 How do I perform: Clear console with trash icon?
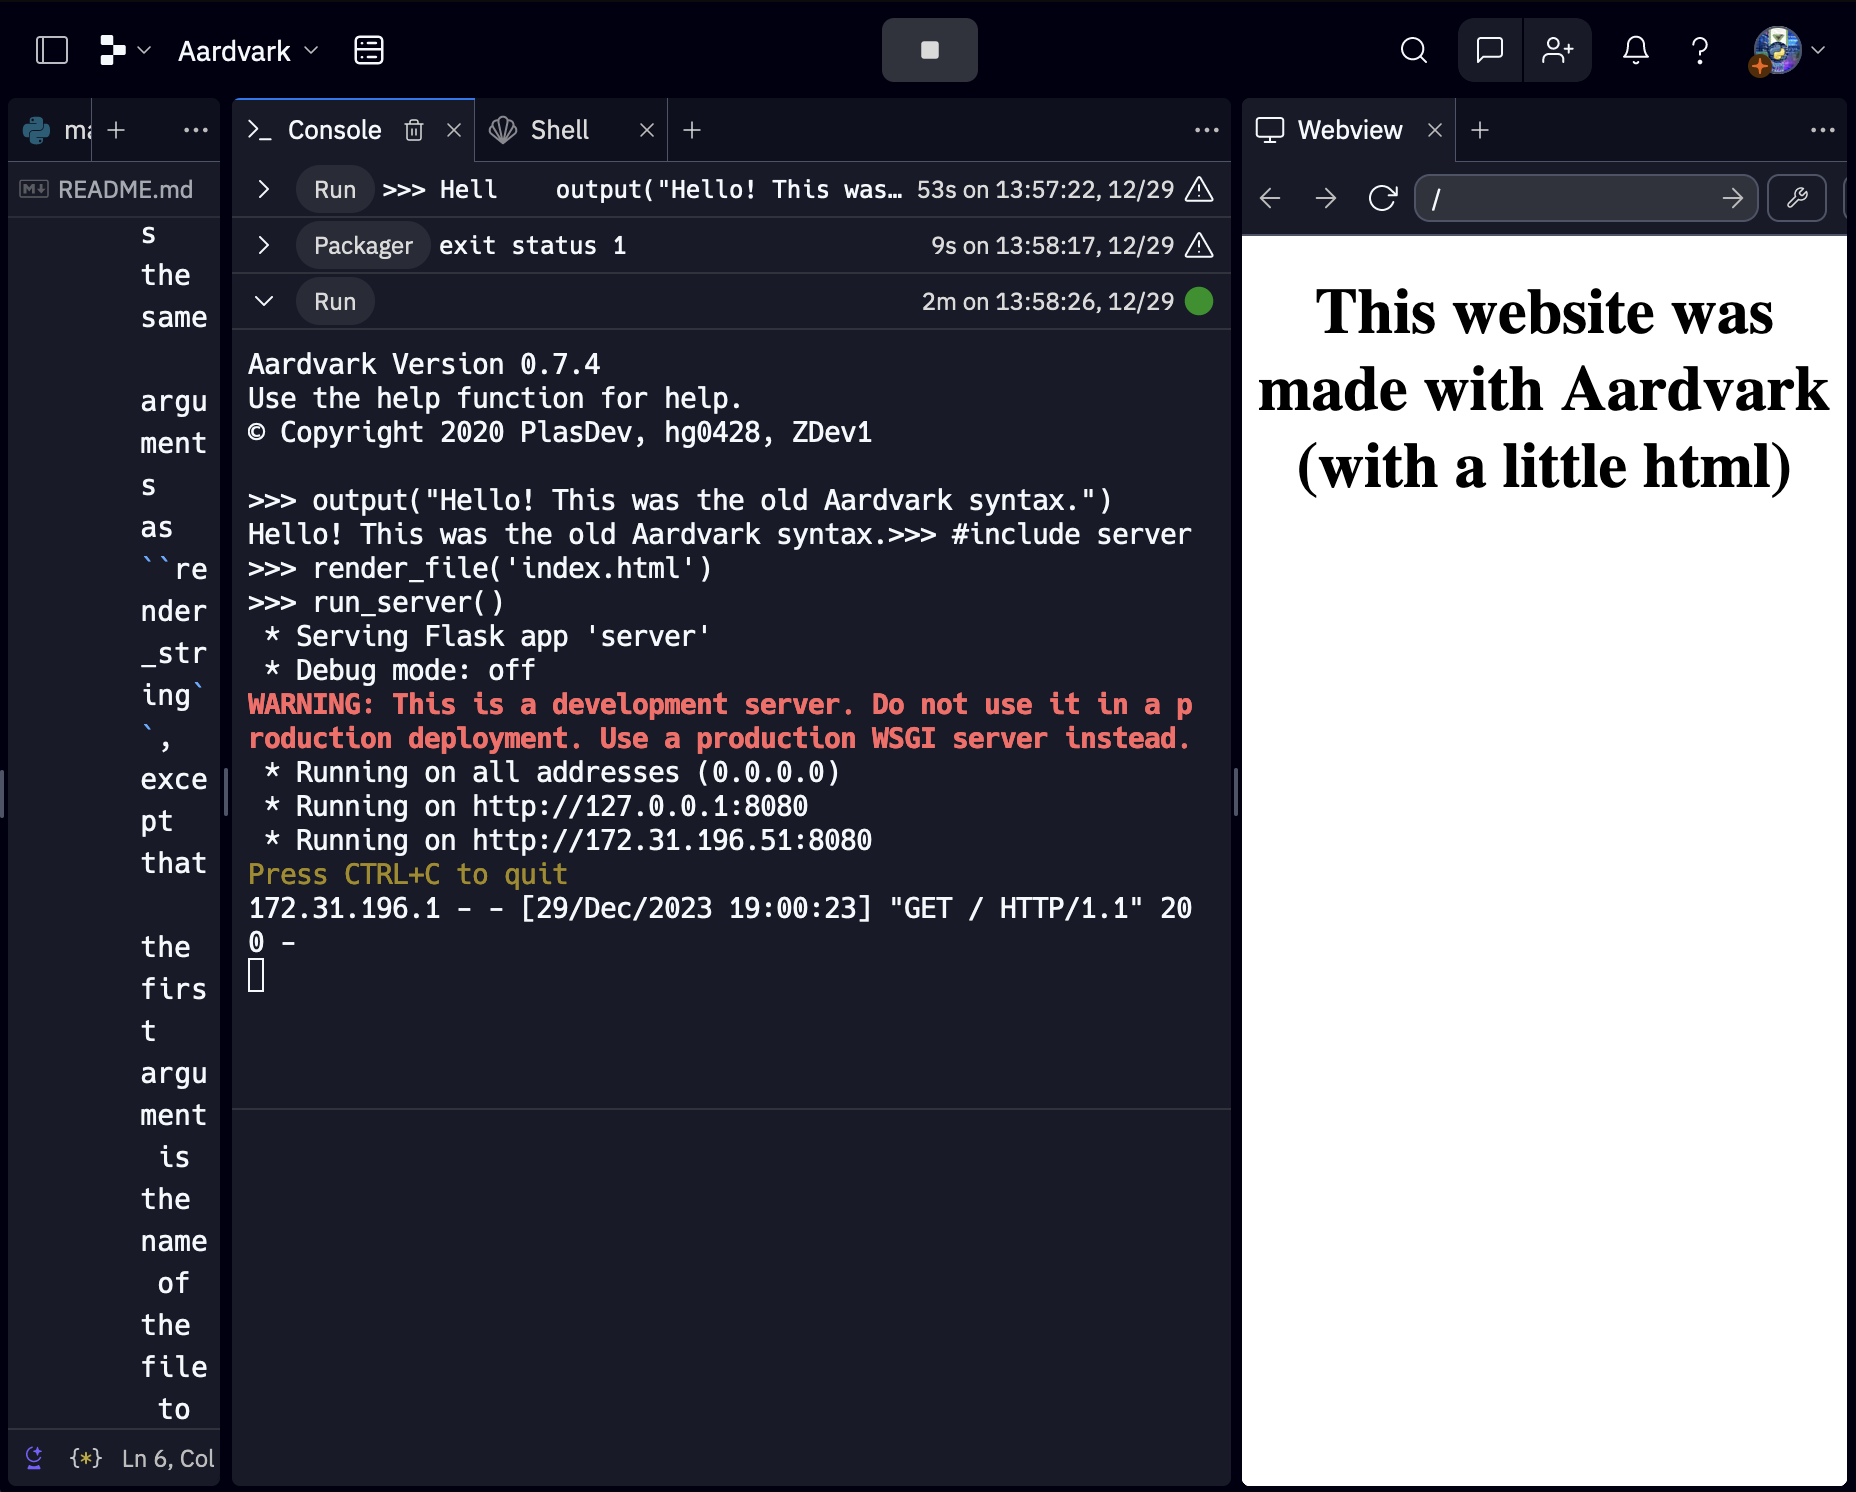(x=414, y=130)
